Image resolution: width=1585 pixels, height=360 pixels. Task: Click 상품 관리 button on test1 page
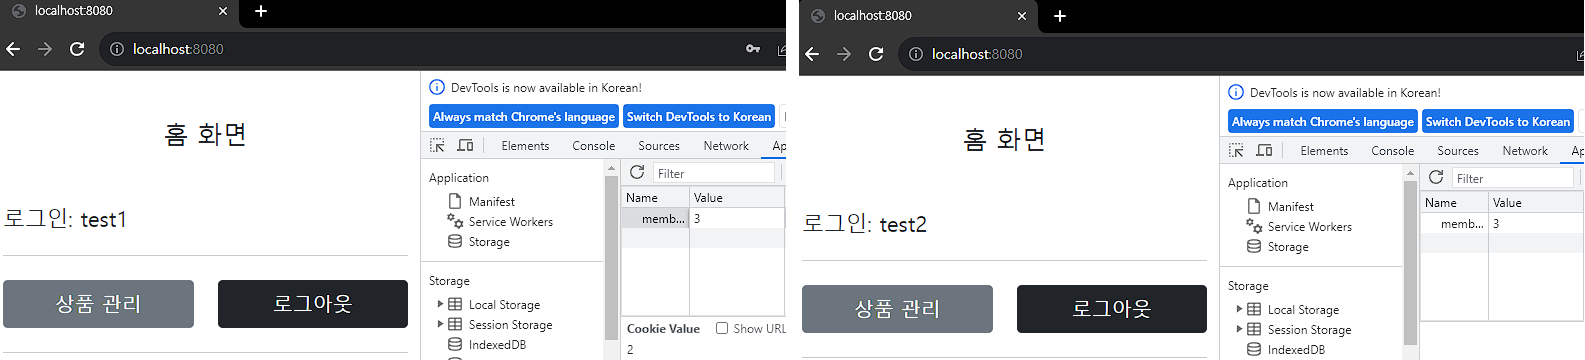(x=98, y=304)
